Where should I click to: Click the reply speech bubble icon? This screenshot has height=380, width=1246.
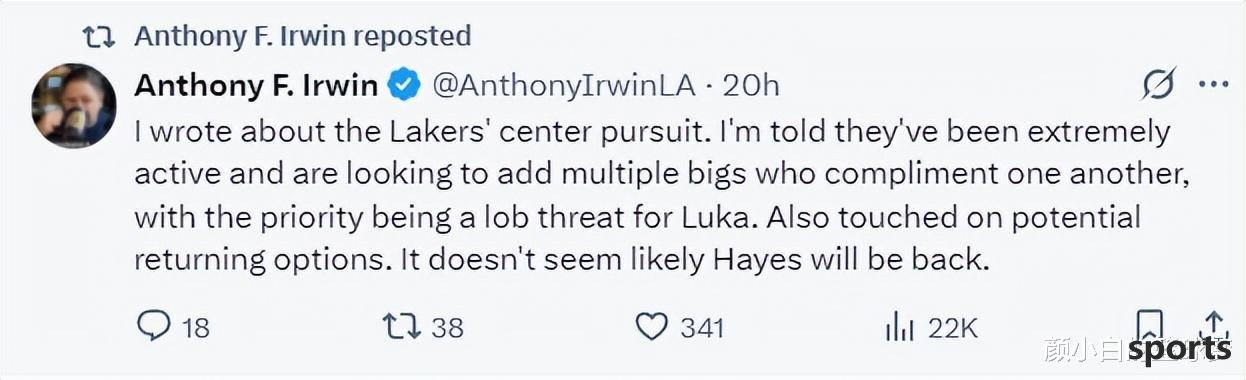[153, 326]
